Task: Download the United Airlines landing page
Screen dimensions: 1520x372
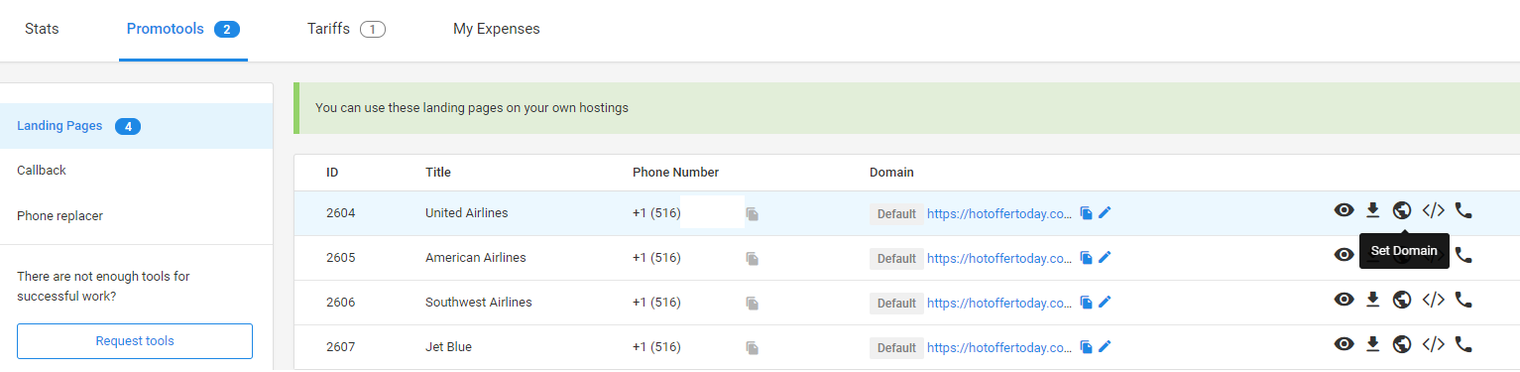Action: tap(1373, 210)
